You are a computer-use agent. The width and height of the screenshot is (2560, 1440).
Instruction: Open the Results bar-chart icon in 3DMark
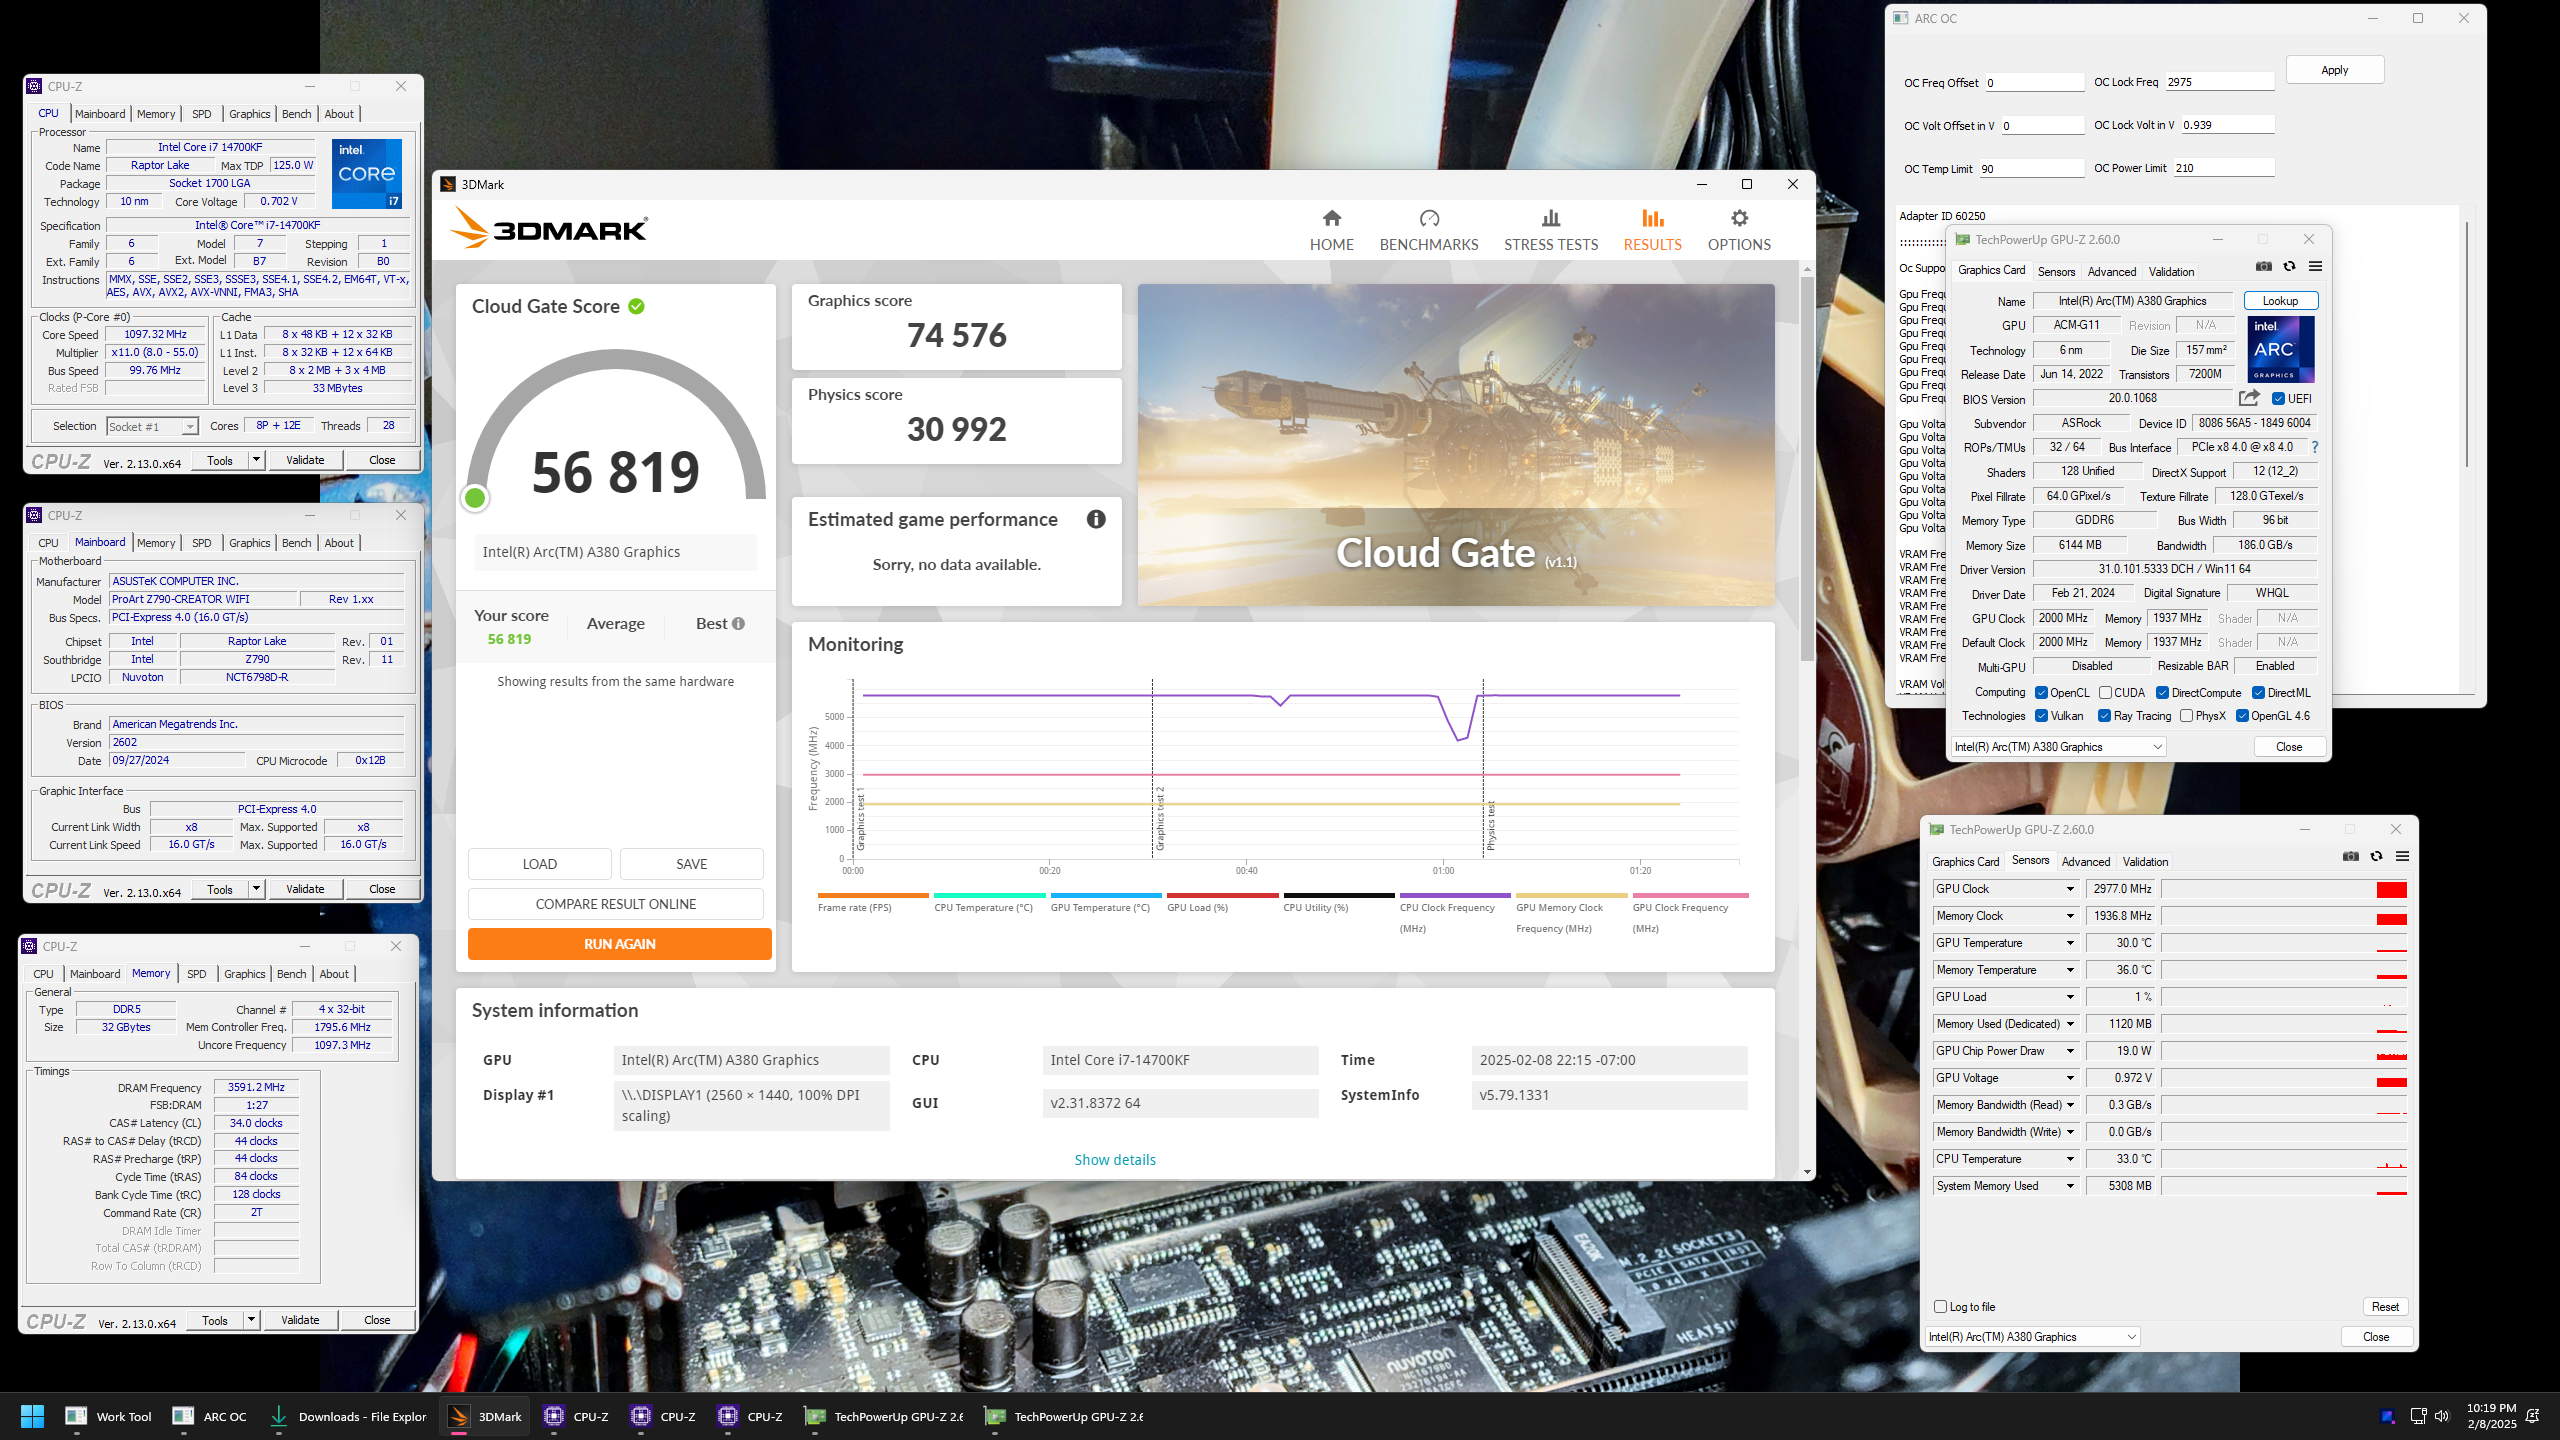(1652, 218)
